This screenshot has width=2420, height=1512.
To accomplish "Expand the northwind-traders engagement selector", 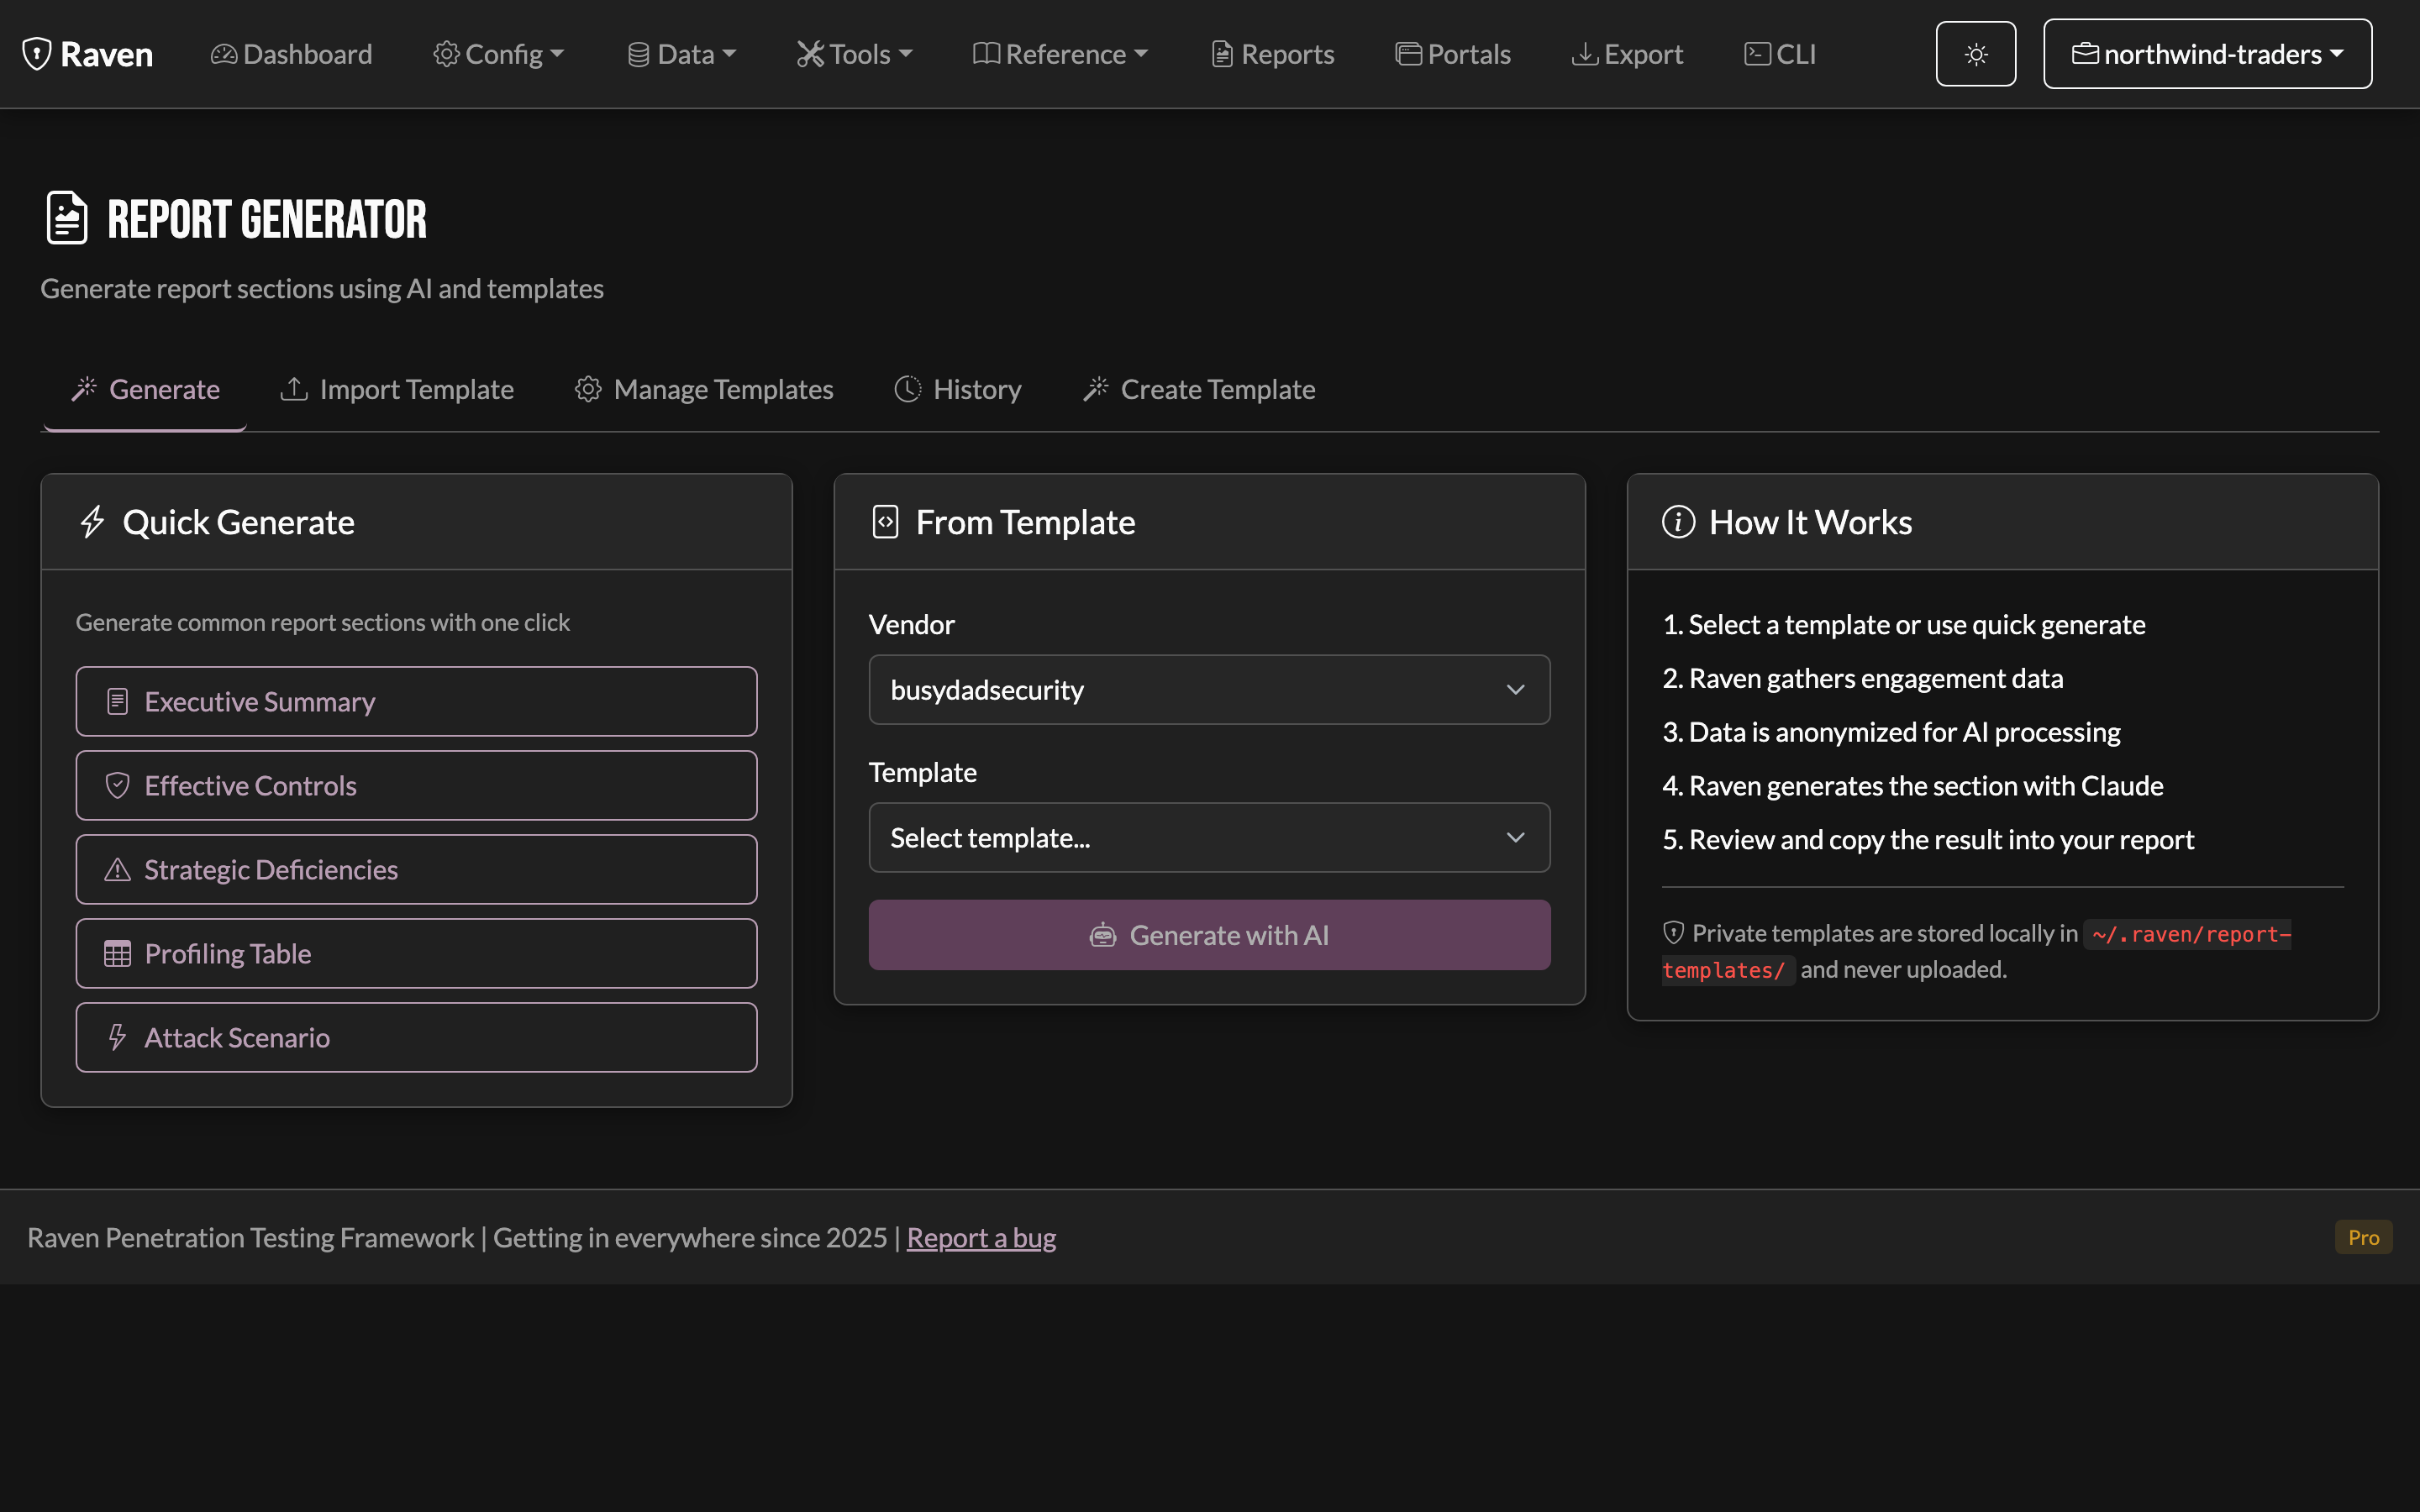I will click(x=2207, y=54).
